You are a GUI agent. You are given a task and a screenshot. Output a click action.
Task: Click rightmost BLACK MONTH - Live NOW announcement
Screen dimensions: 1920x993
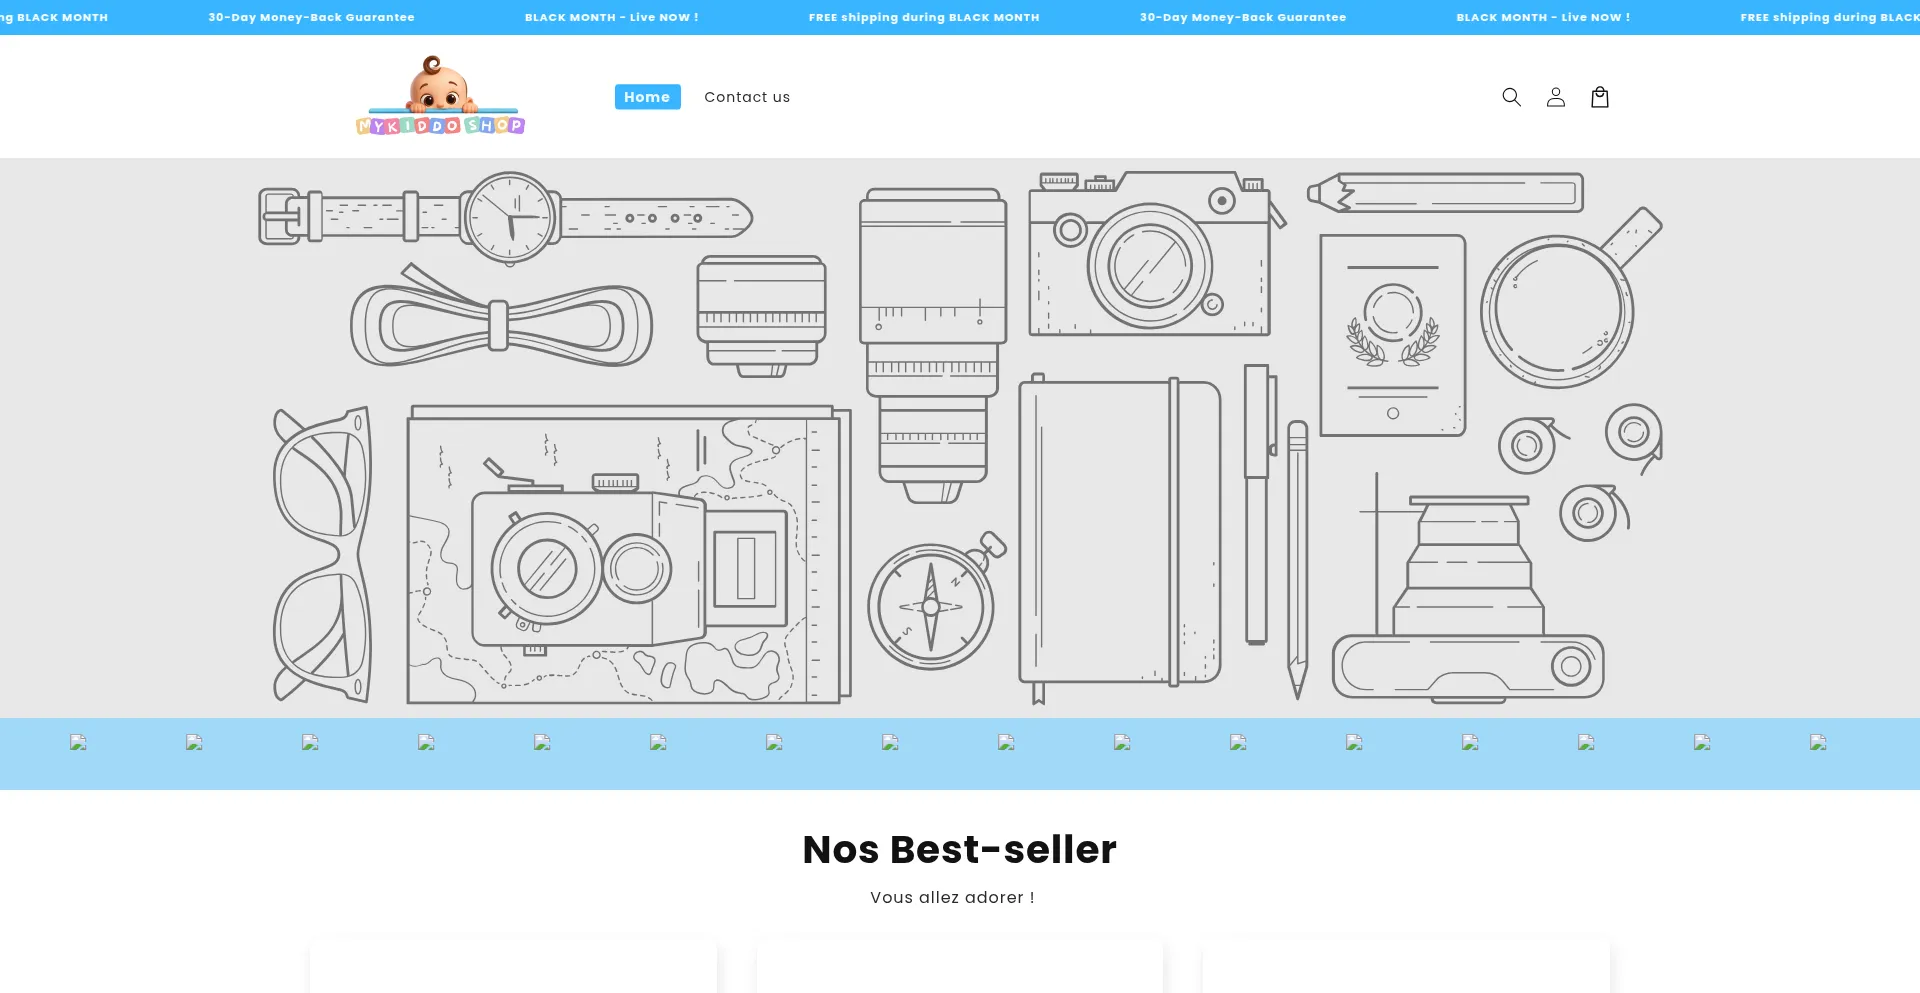coord(1542,17)
